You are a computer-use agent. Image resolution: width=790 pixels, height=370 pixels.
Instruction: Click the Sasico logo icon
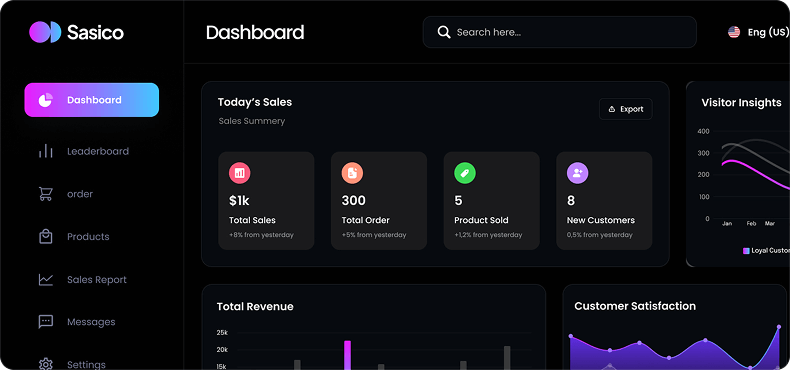[x=45, y=32]
